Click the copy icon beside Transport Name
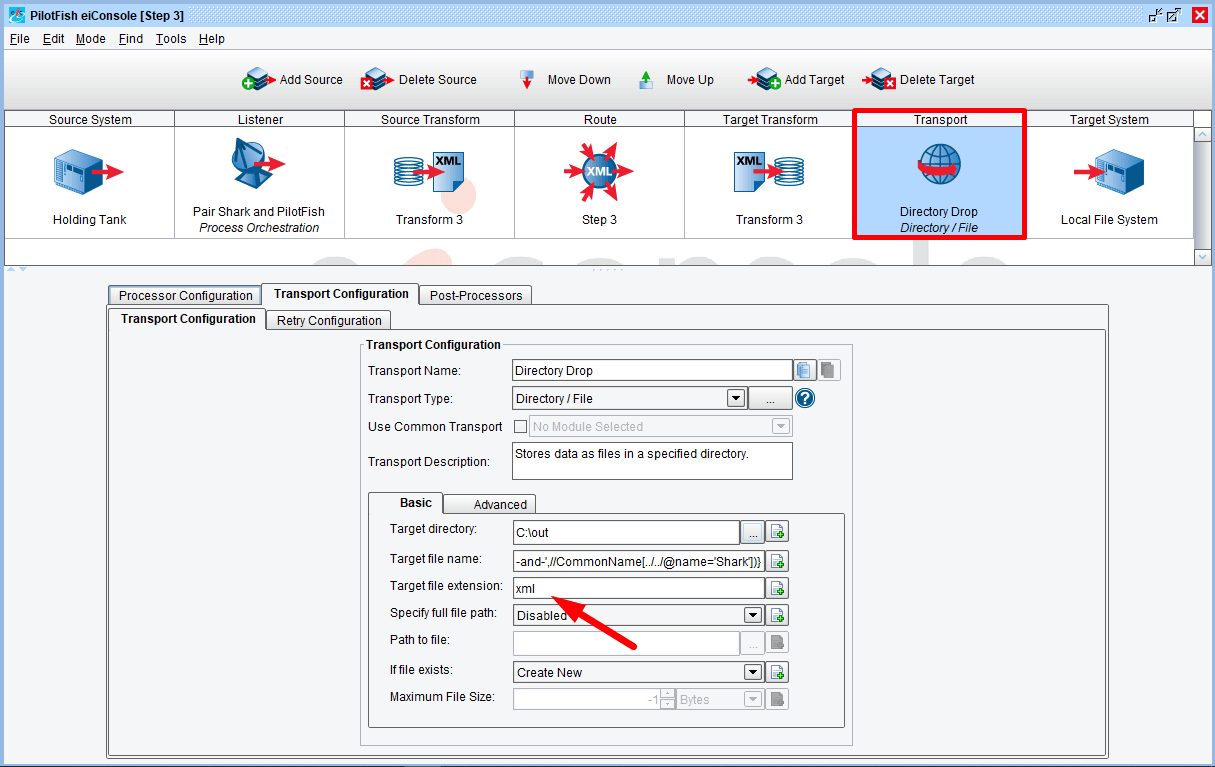1215x767 pixels. (804, 370)
